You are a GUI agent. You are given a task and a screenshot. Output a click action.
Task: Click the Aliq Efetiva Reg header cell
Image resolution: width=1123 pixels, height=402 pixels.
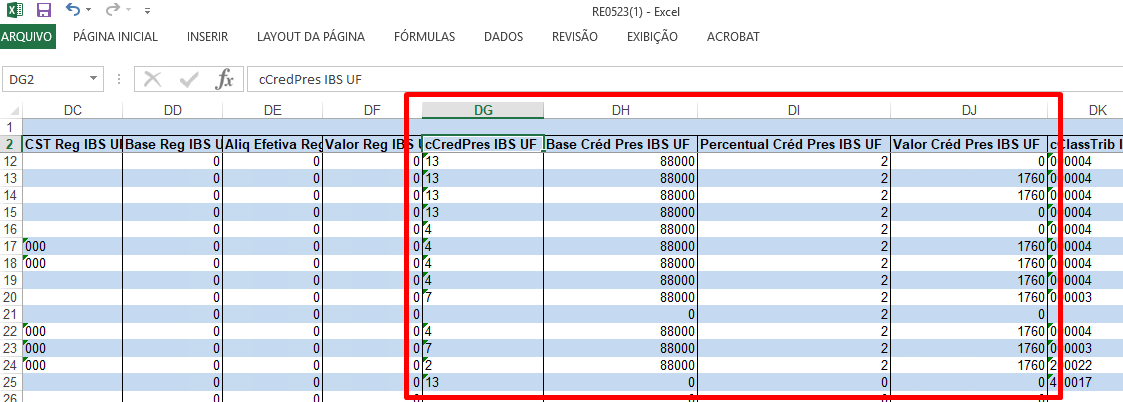[x=273, y=144]
